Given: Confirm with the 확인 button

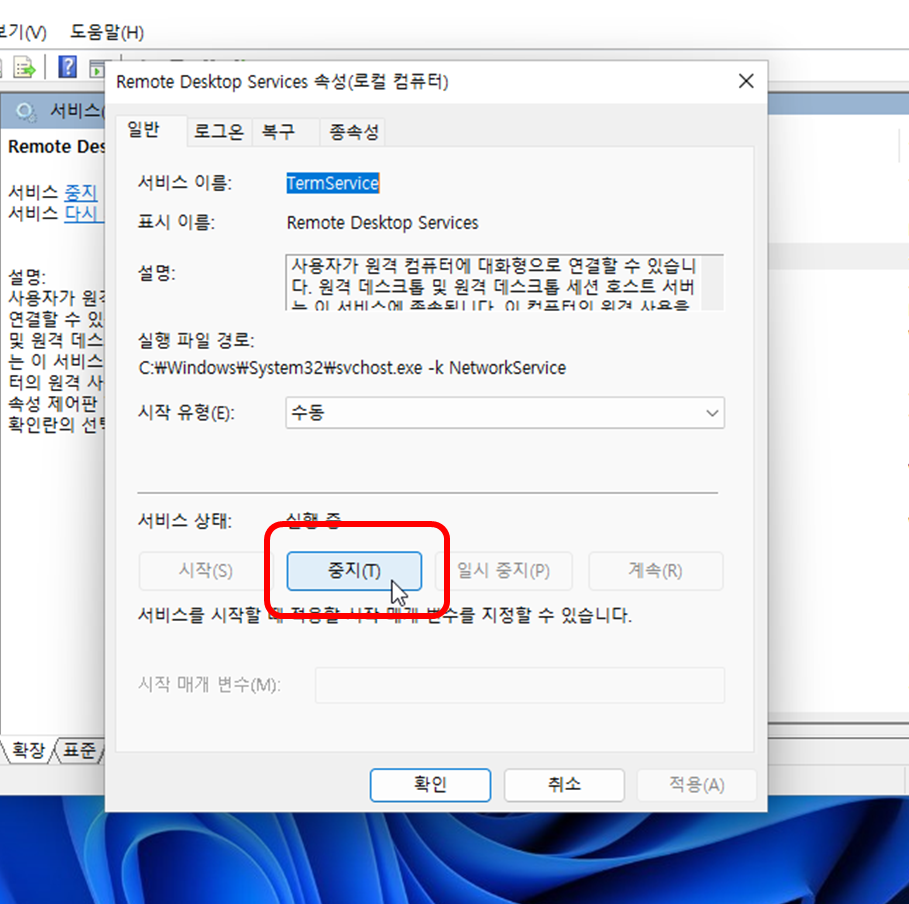Looking at the screenshot, I should coord(430,785).
